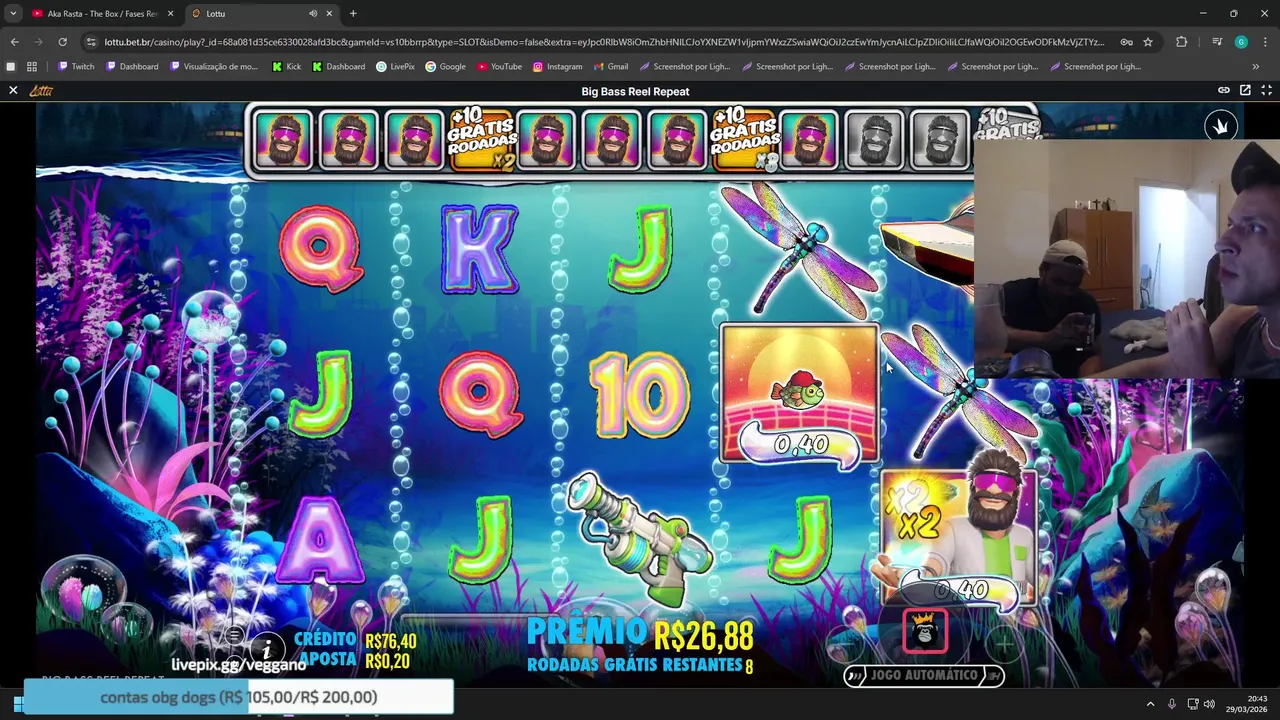Open a new browser tab
This screenshot has height=720, width=1280.
353,13
